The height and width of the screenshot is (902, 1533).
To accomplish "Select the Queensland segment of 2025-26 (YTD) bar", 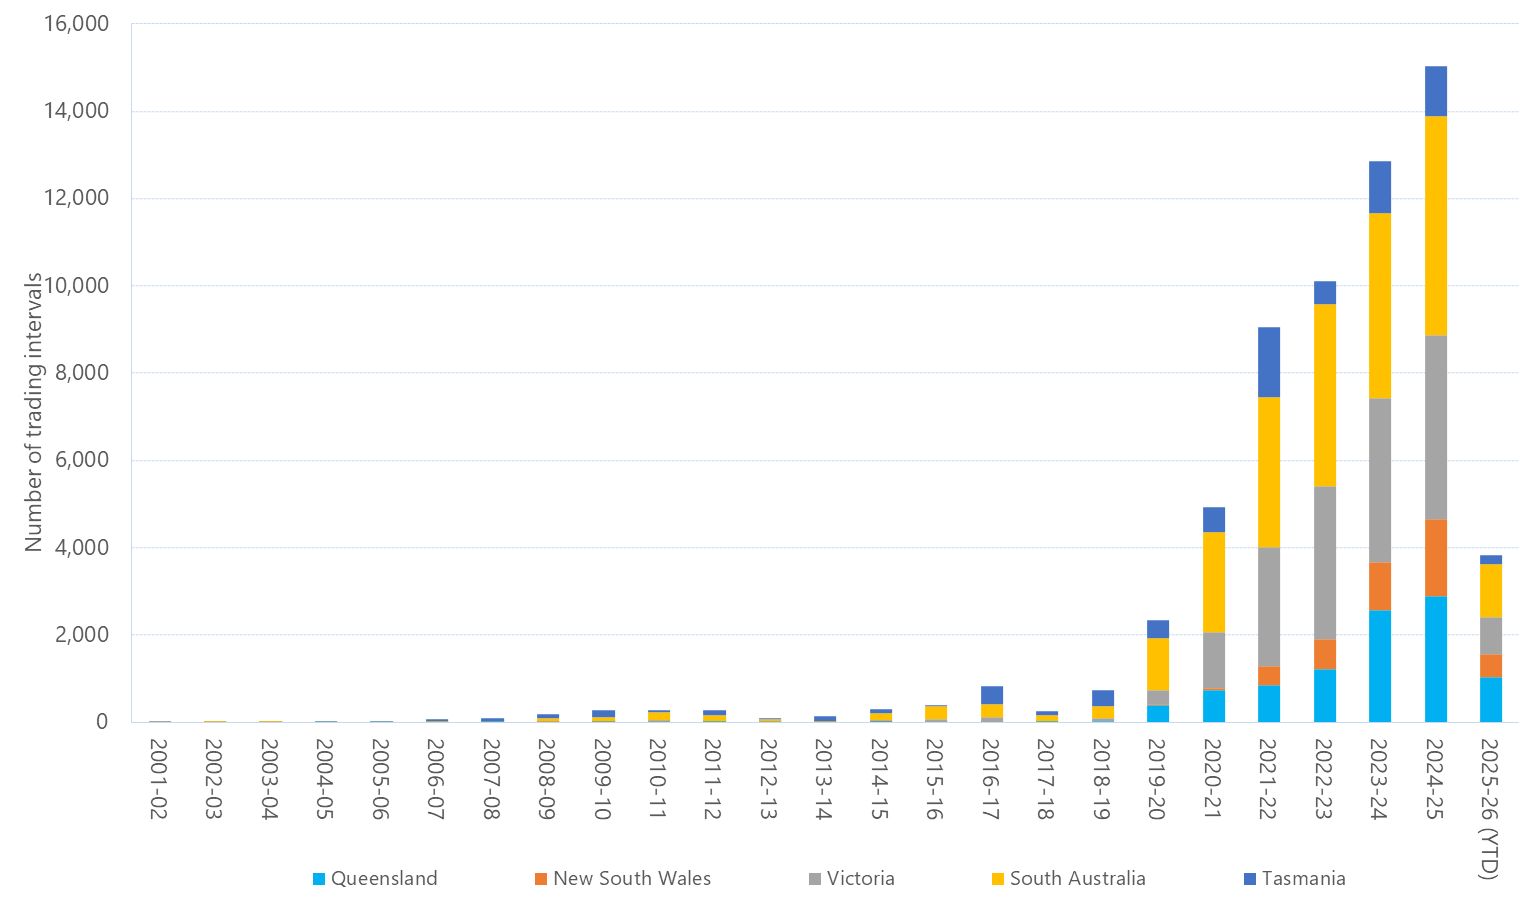I will click(1490, 699).
